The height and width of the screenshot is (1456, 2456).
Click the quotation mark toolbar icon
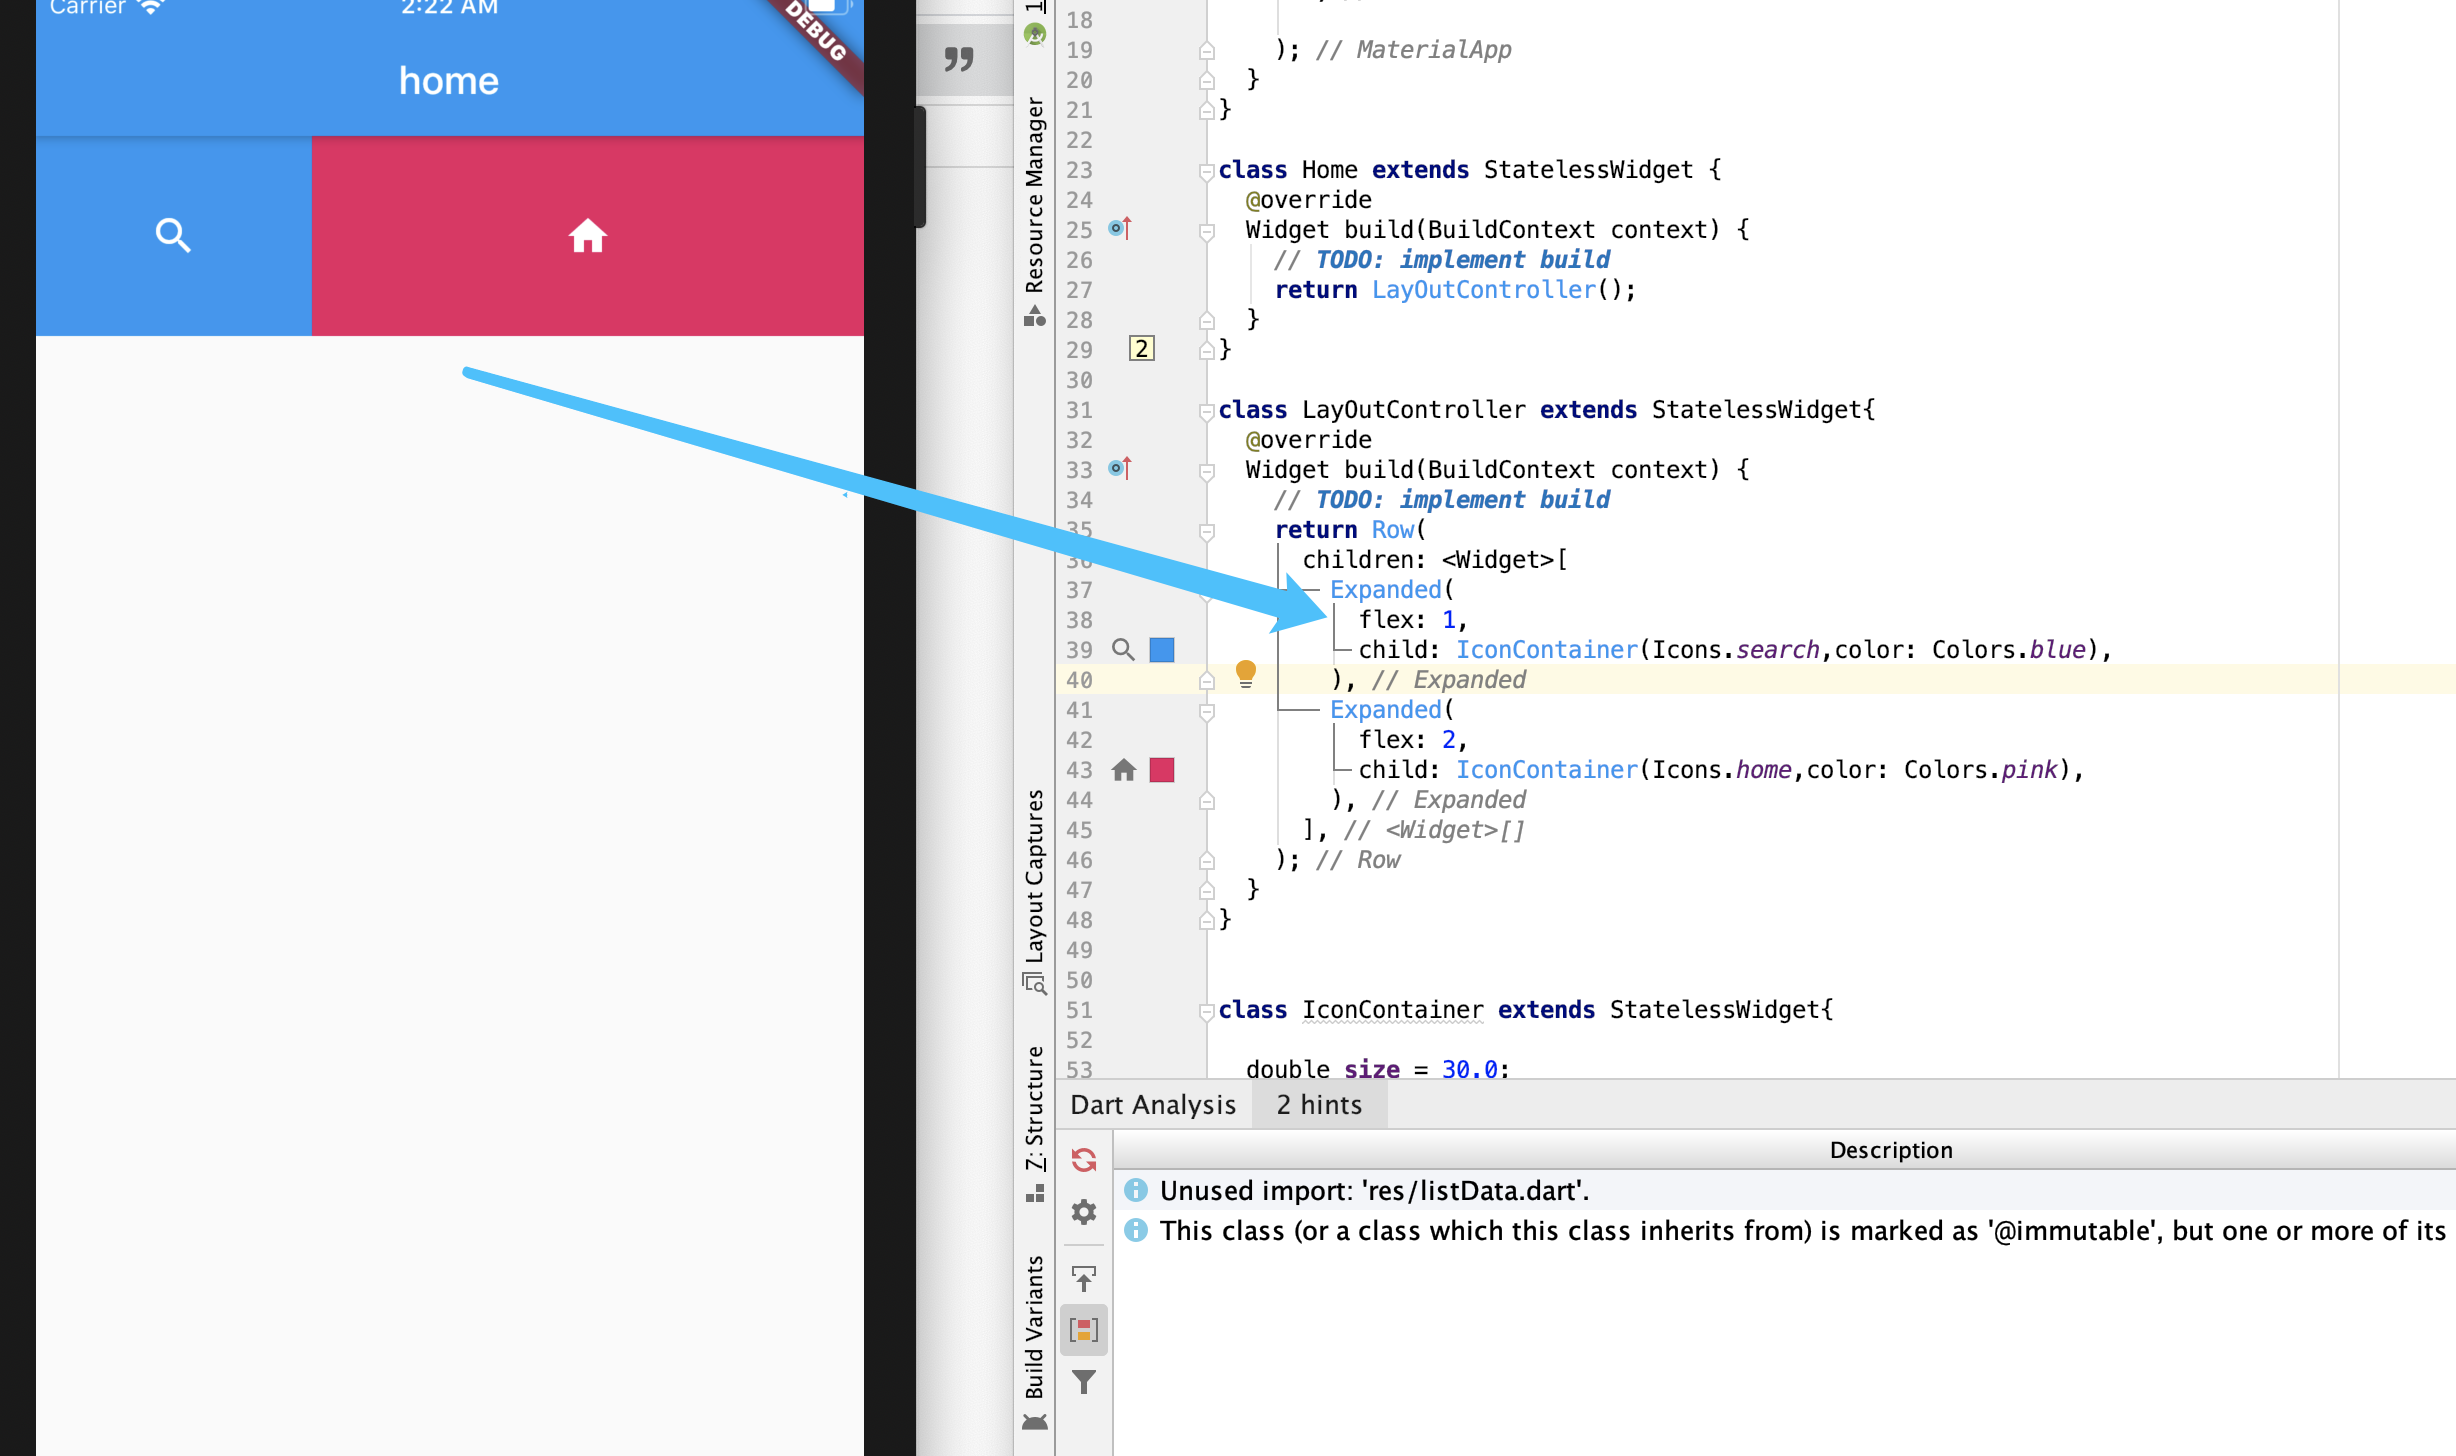[959, 60]
